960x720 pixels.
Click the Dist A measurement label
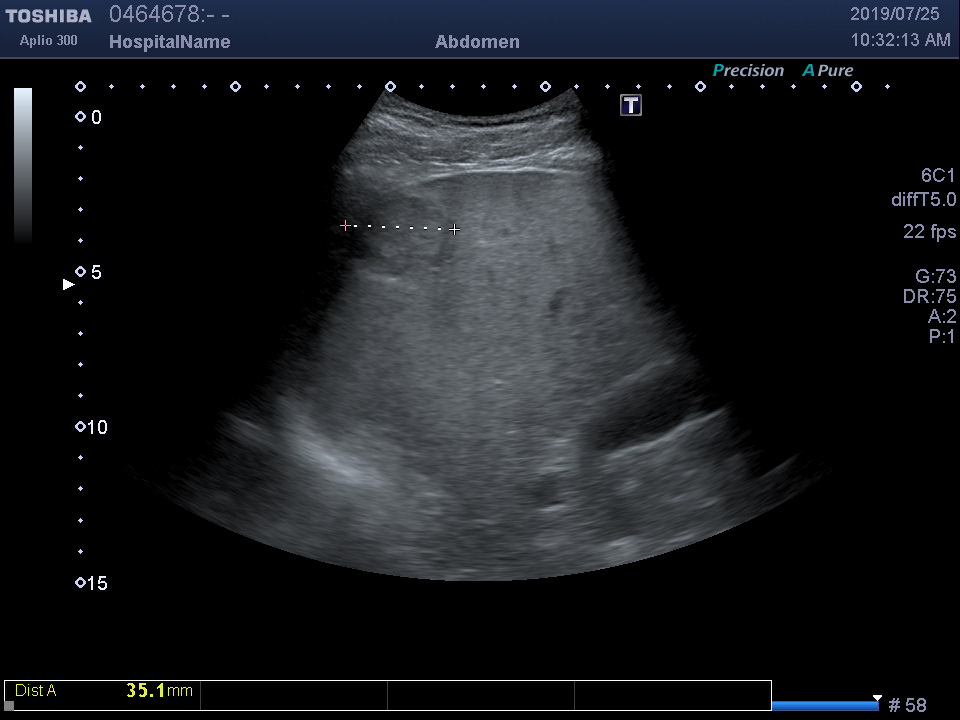coord(36,691)
